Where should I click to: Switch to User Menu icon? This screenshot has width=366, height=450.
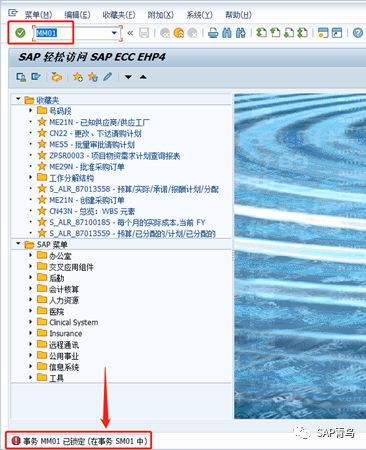coord(21,77)
